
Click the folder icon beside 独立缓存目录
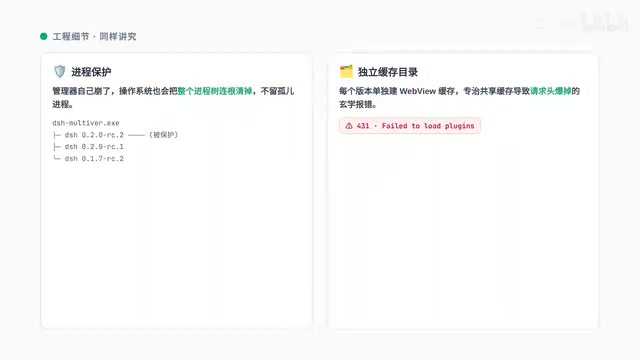tap(346, 71)
